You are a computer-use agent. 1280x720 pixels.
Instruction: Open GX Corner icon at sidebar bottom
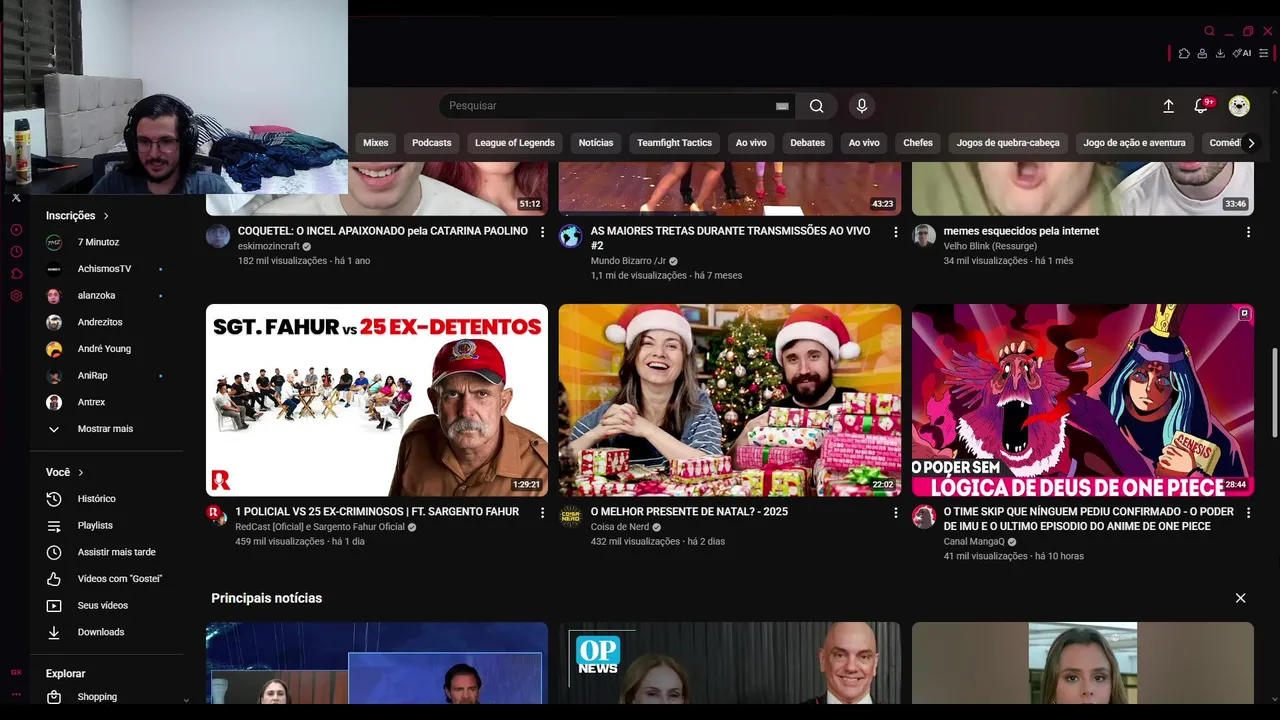coord(16,672)
